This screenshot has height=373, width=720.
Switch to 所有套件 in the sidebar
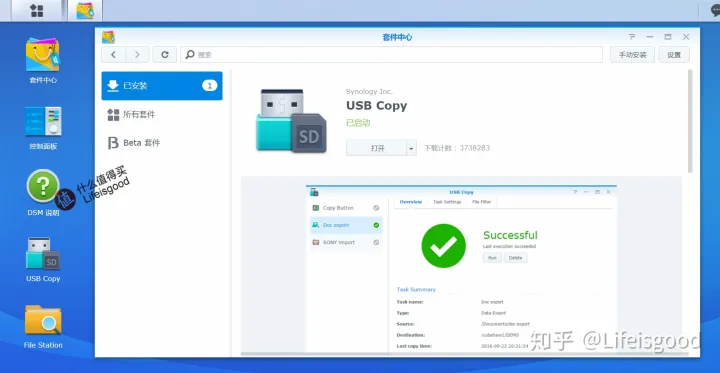click(162, 114)
